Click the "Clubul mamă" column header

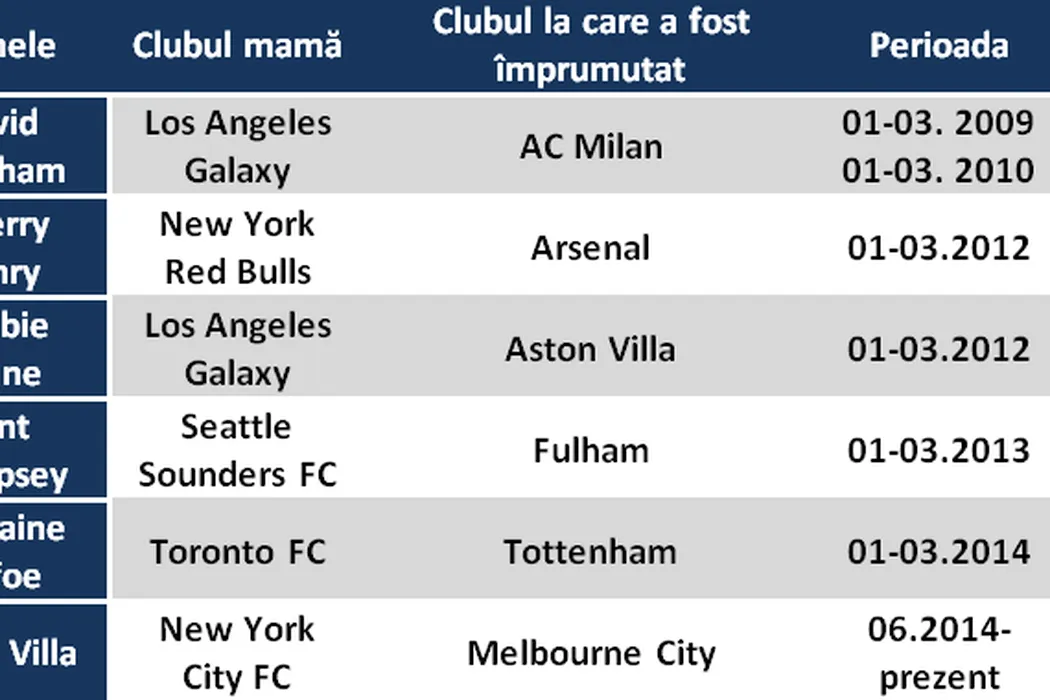(x=237, y=46)
